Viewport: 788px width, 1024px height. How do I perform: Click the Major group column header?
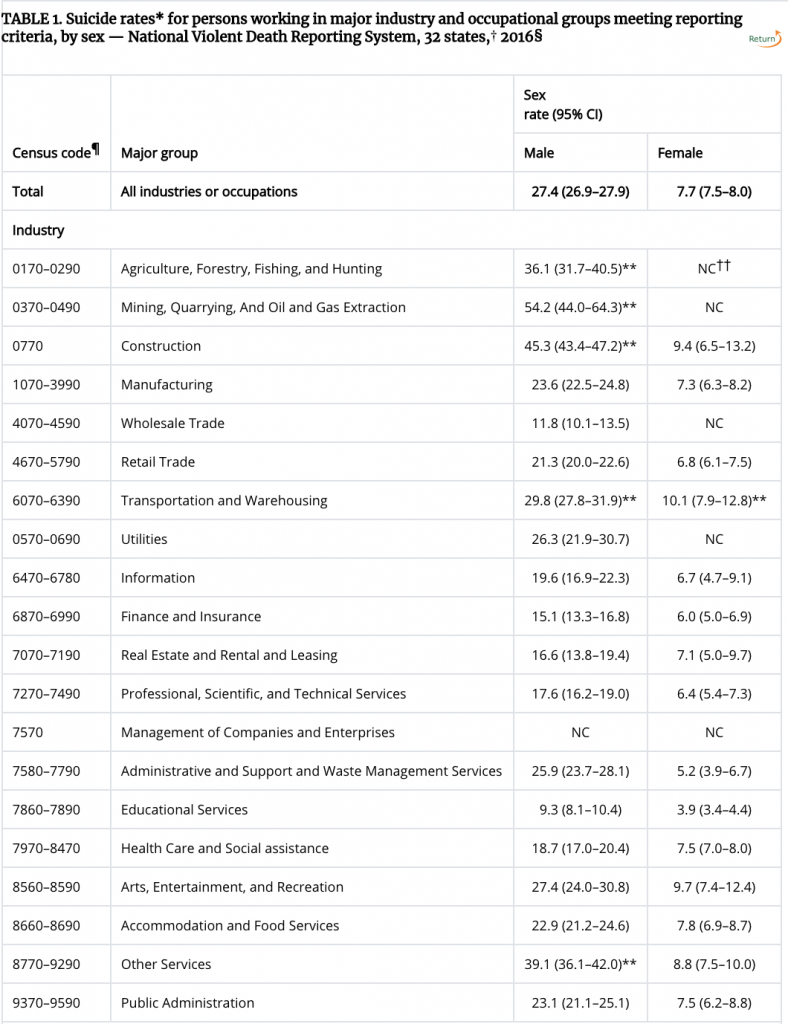pyautogui.click(x=159, y=153)
